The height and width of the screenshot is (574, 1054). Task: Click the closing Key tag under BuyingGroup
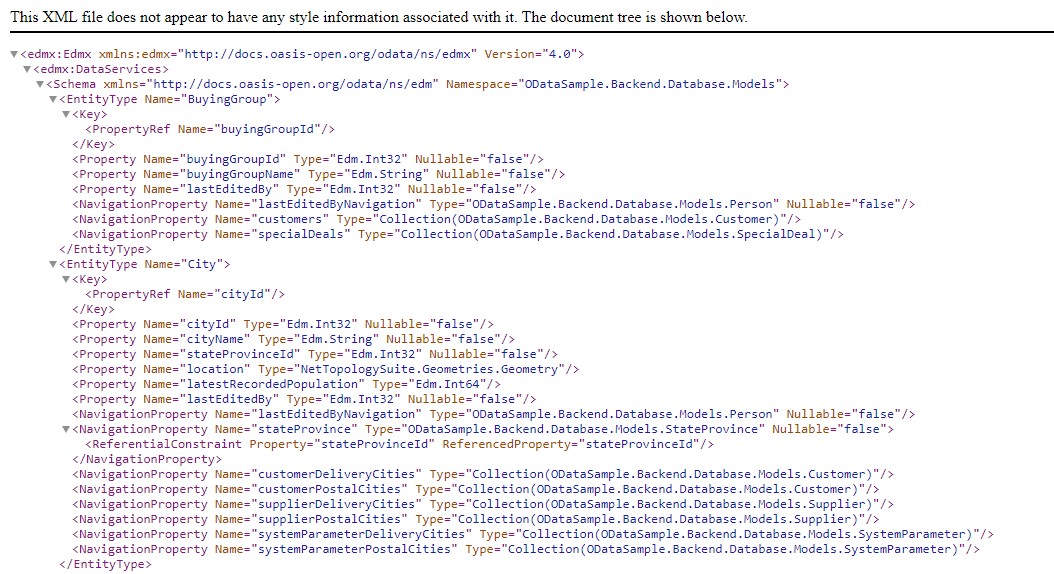click(93, 145)
